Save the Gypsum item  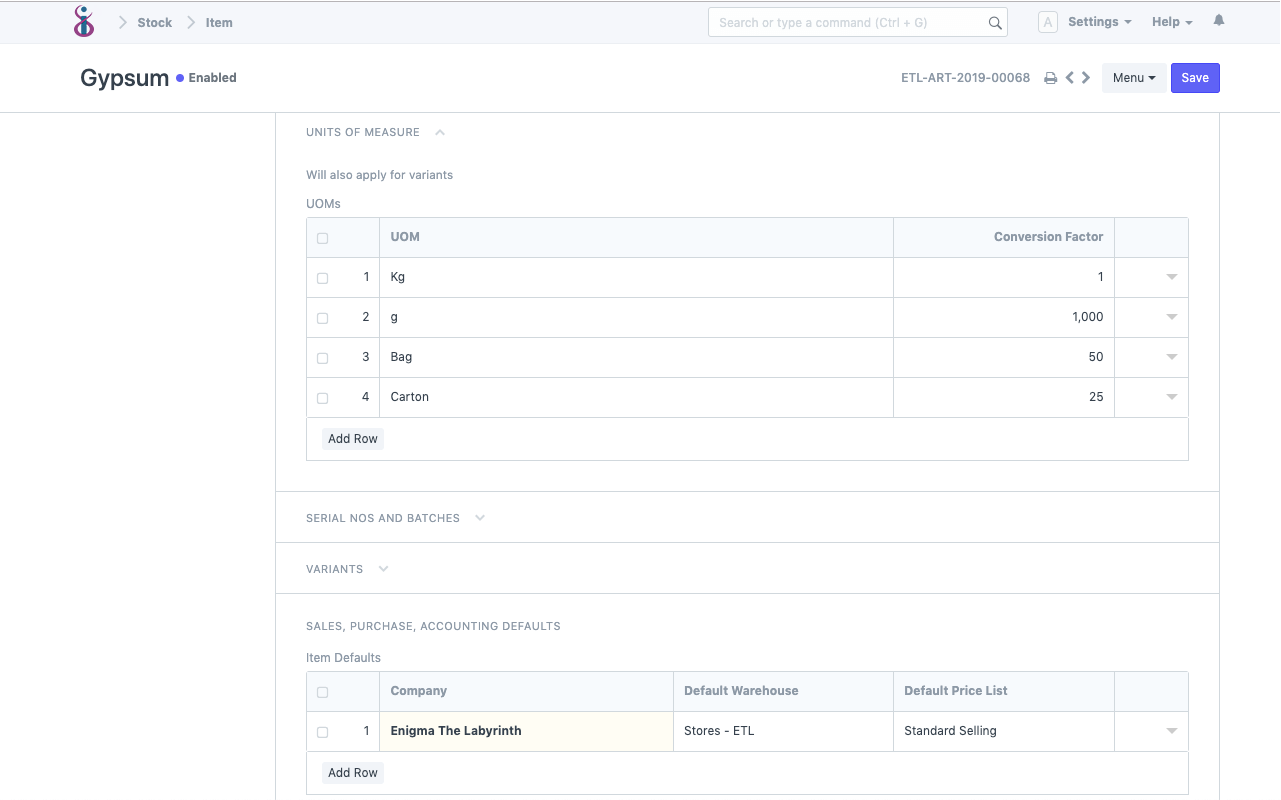[x=1195, y=77]
